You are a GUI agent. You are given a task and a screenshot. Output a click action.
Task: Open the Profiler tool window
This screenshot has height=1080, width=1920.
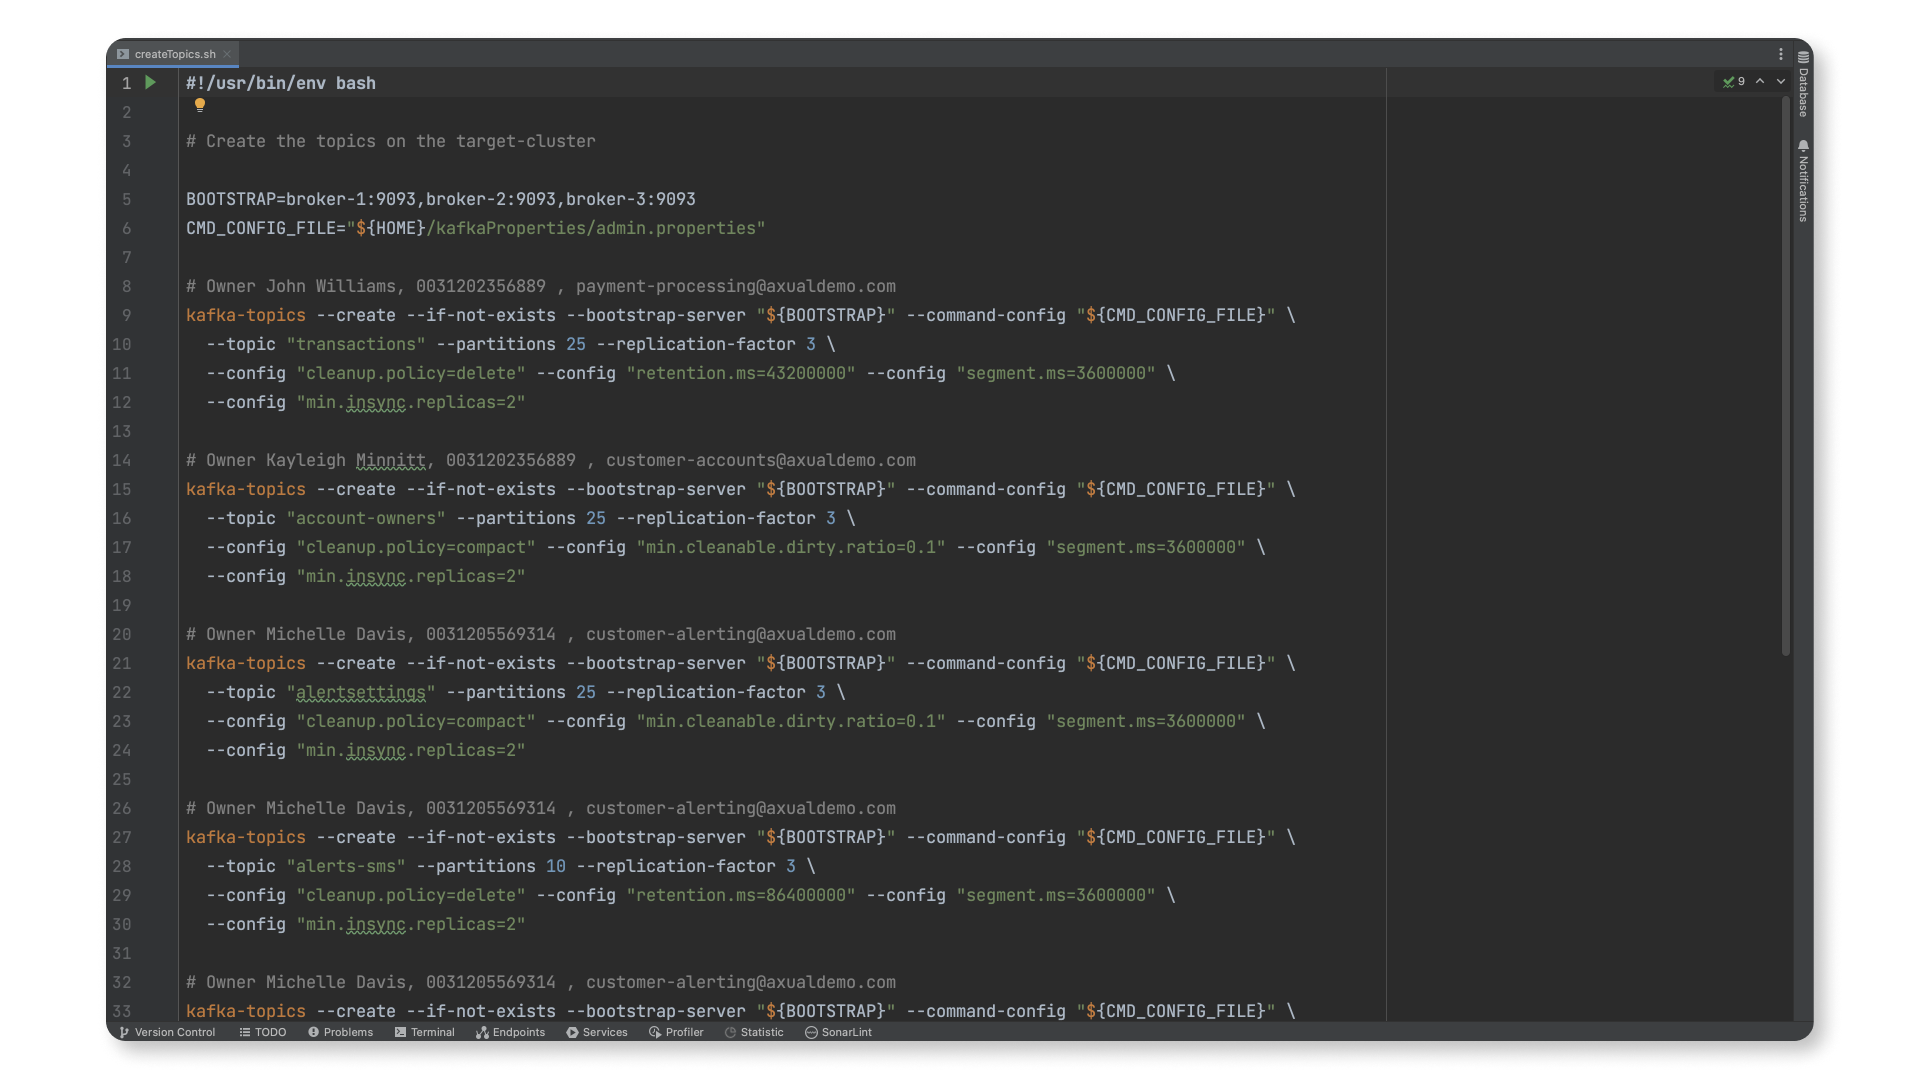[x=676, y=1032]
